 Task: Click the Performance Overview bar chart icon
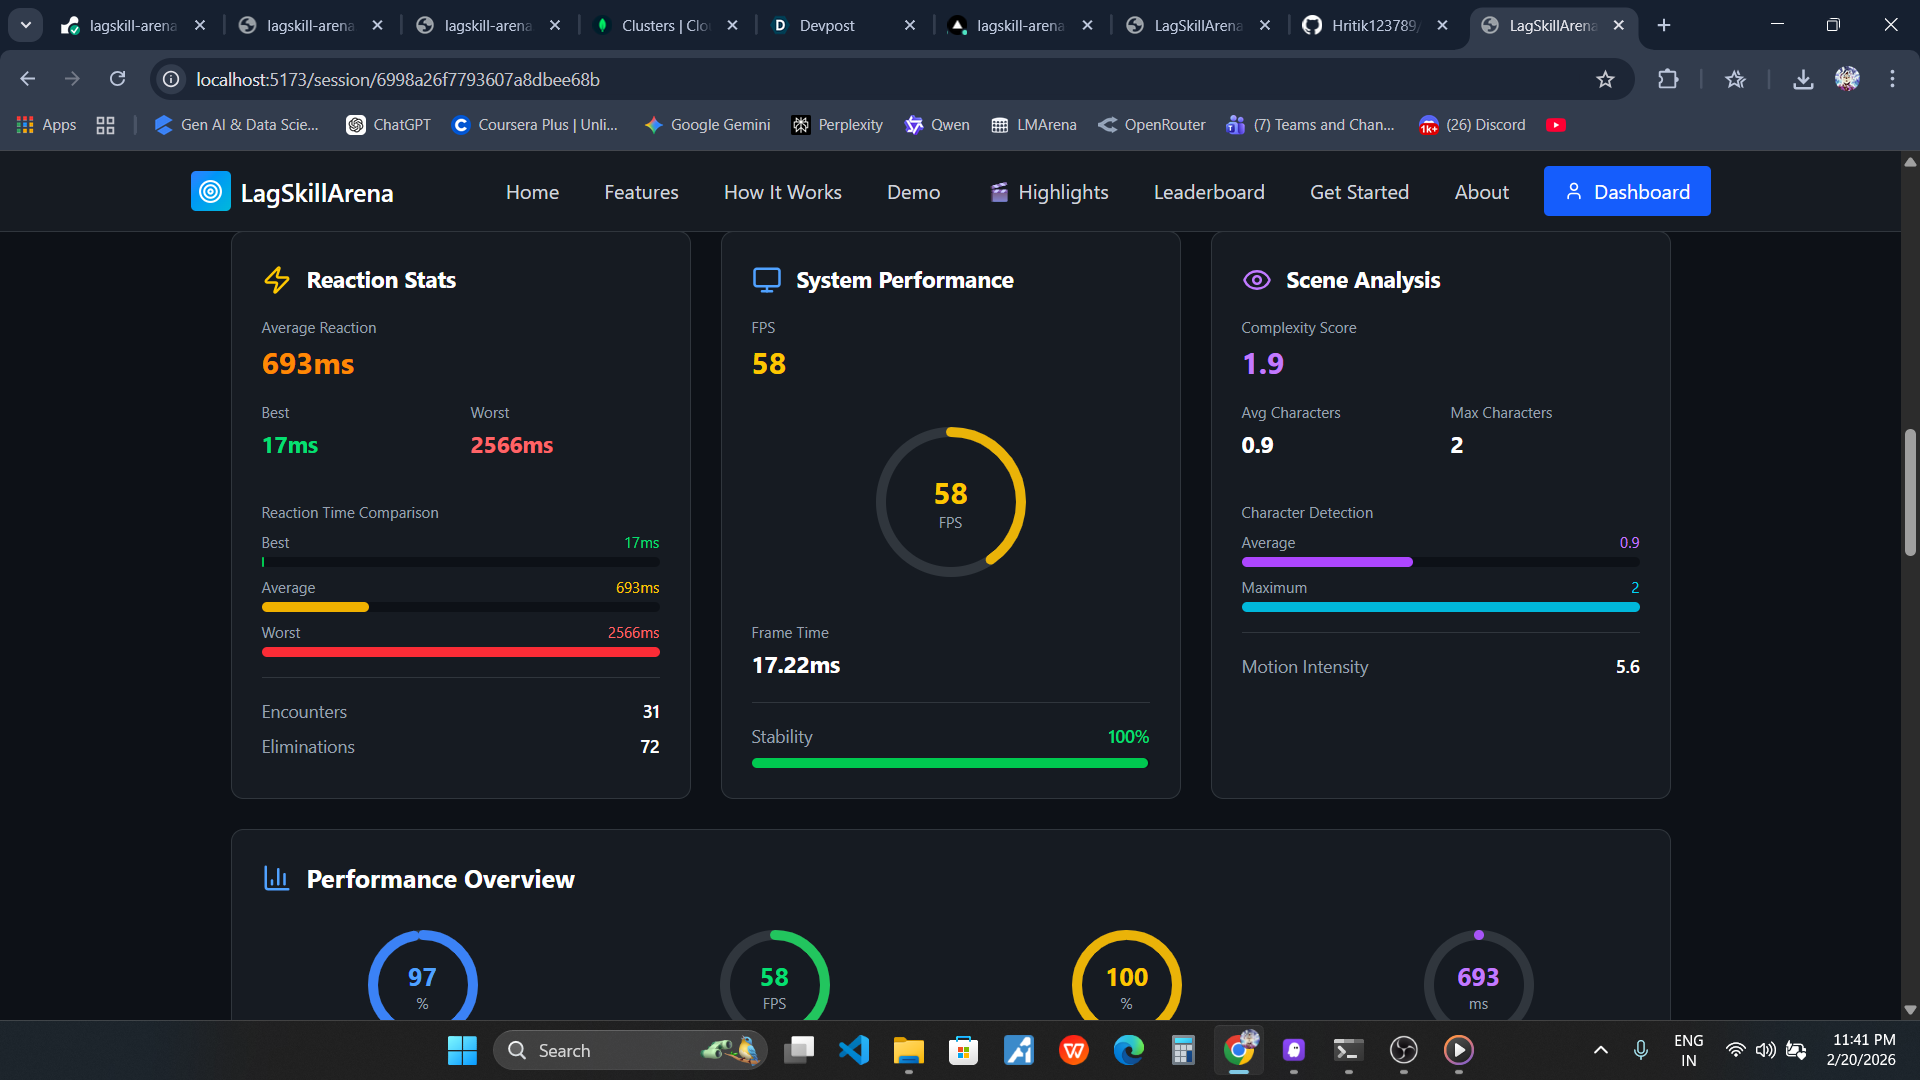[x=276, y=879]
